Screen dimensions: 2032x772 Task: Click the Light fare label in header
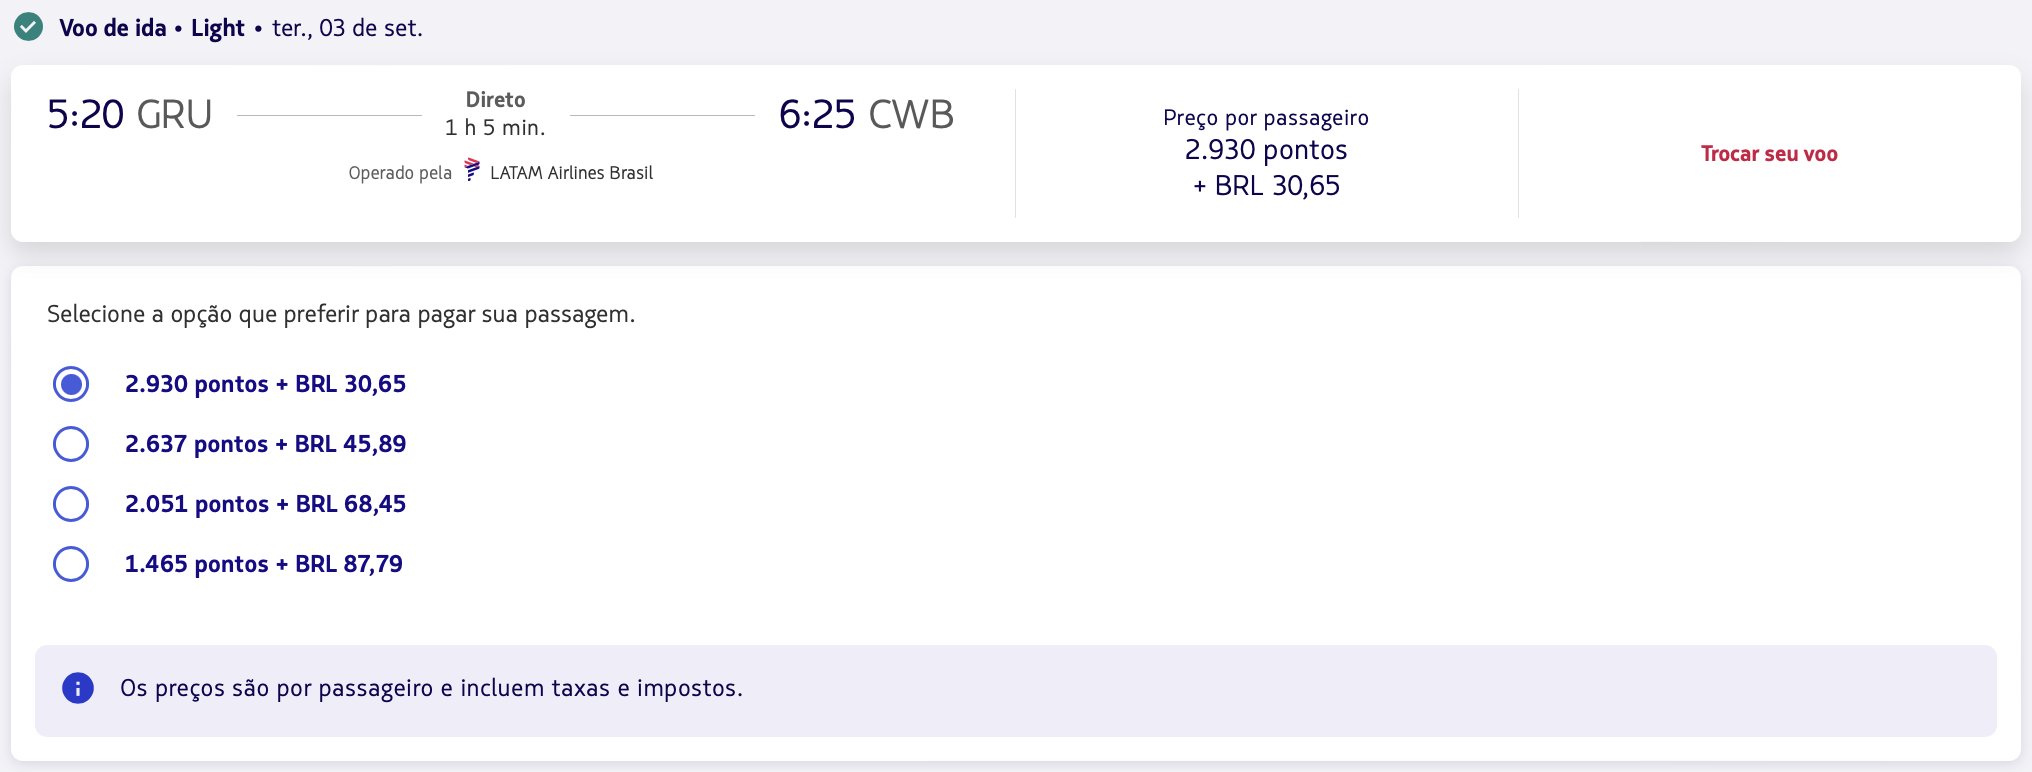point(218,28)
